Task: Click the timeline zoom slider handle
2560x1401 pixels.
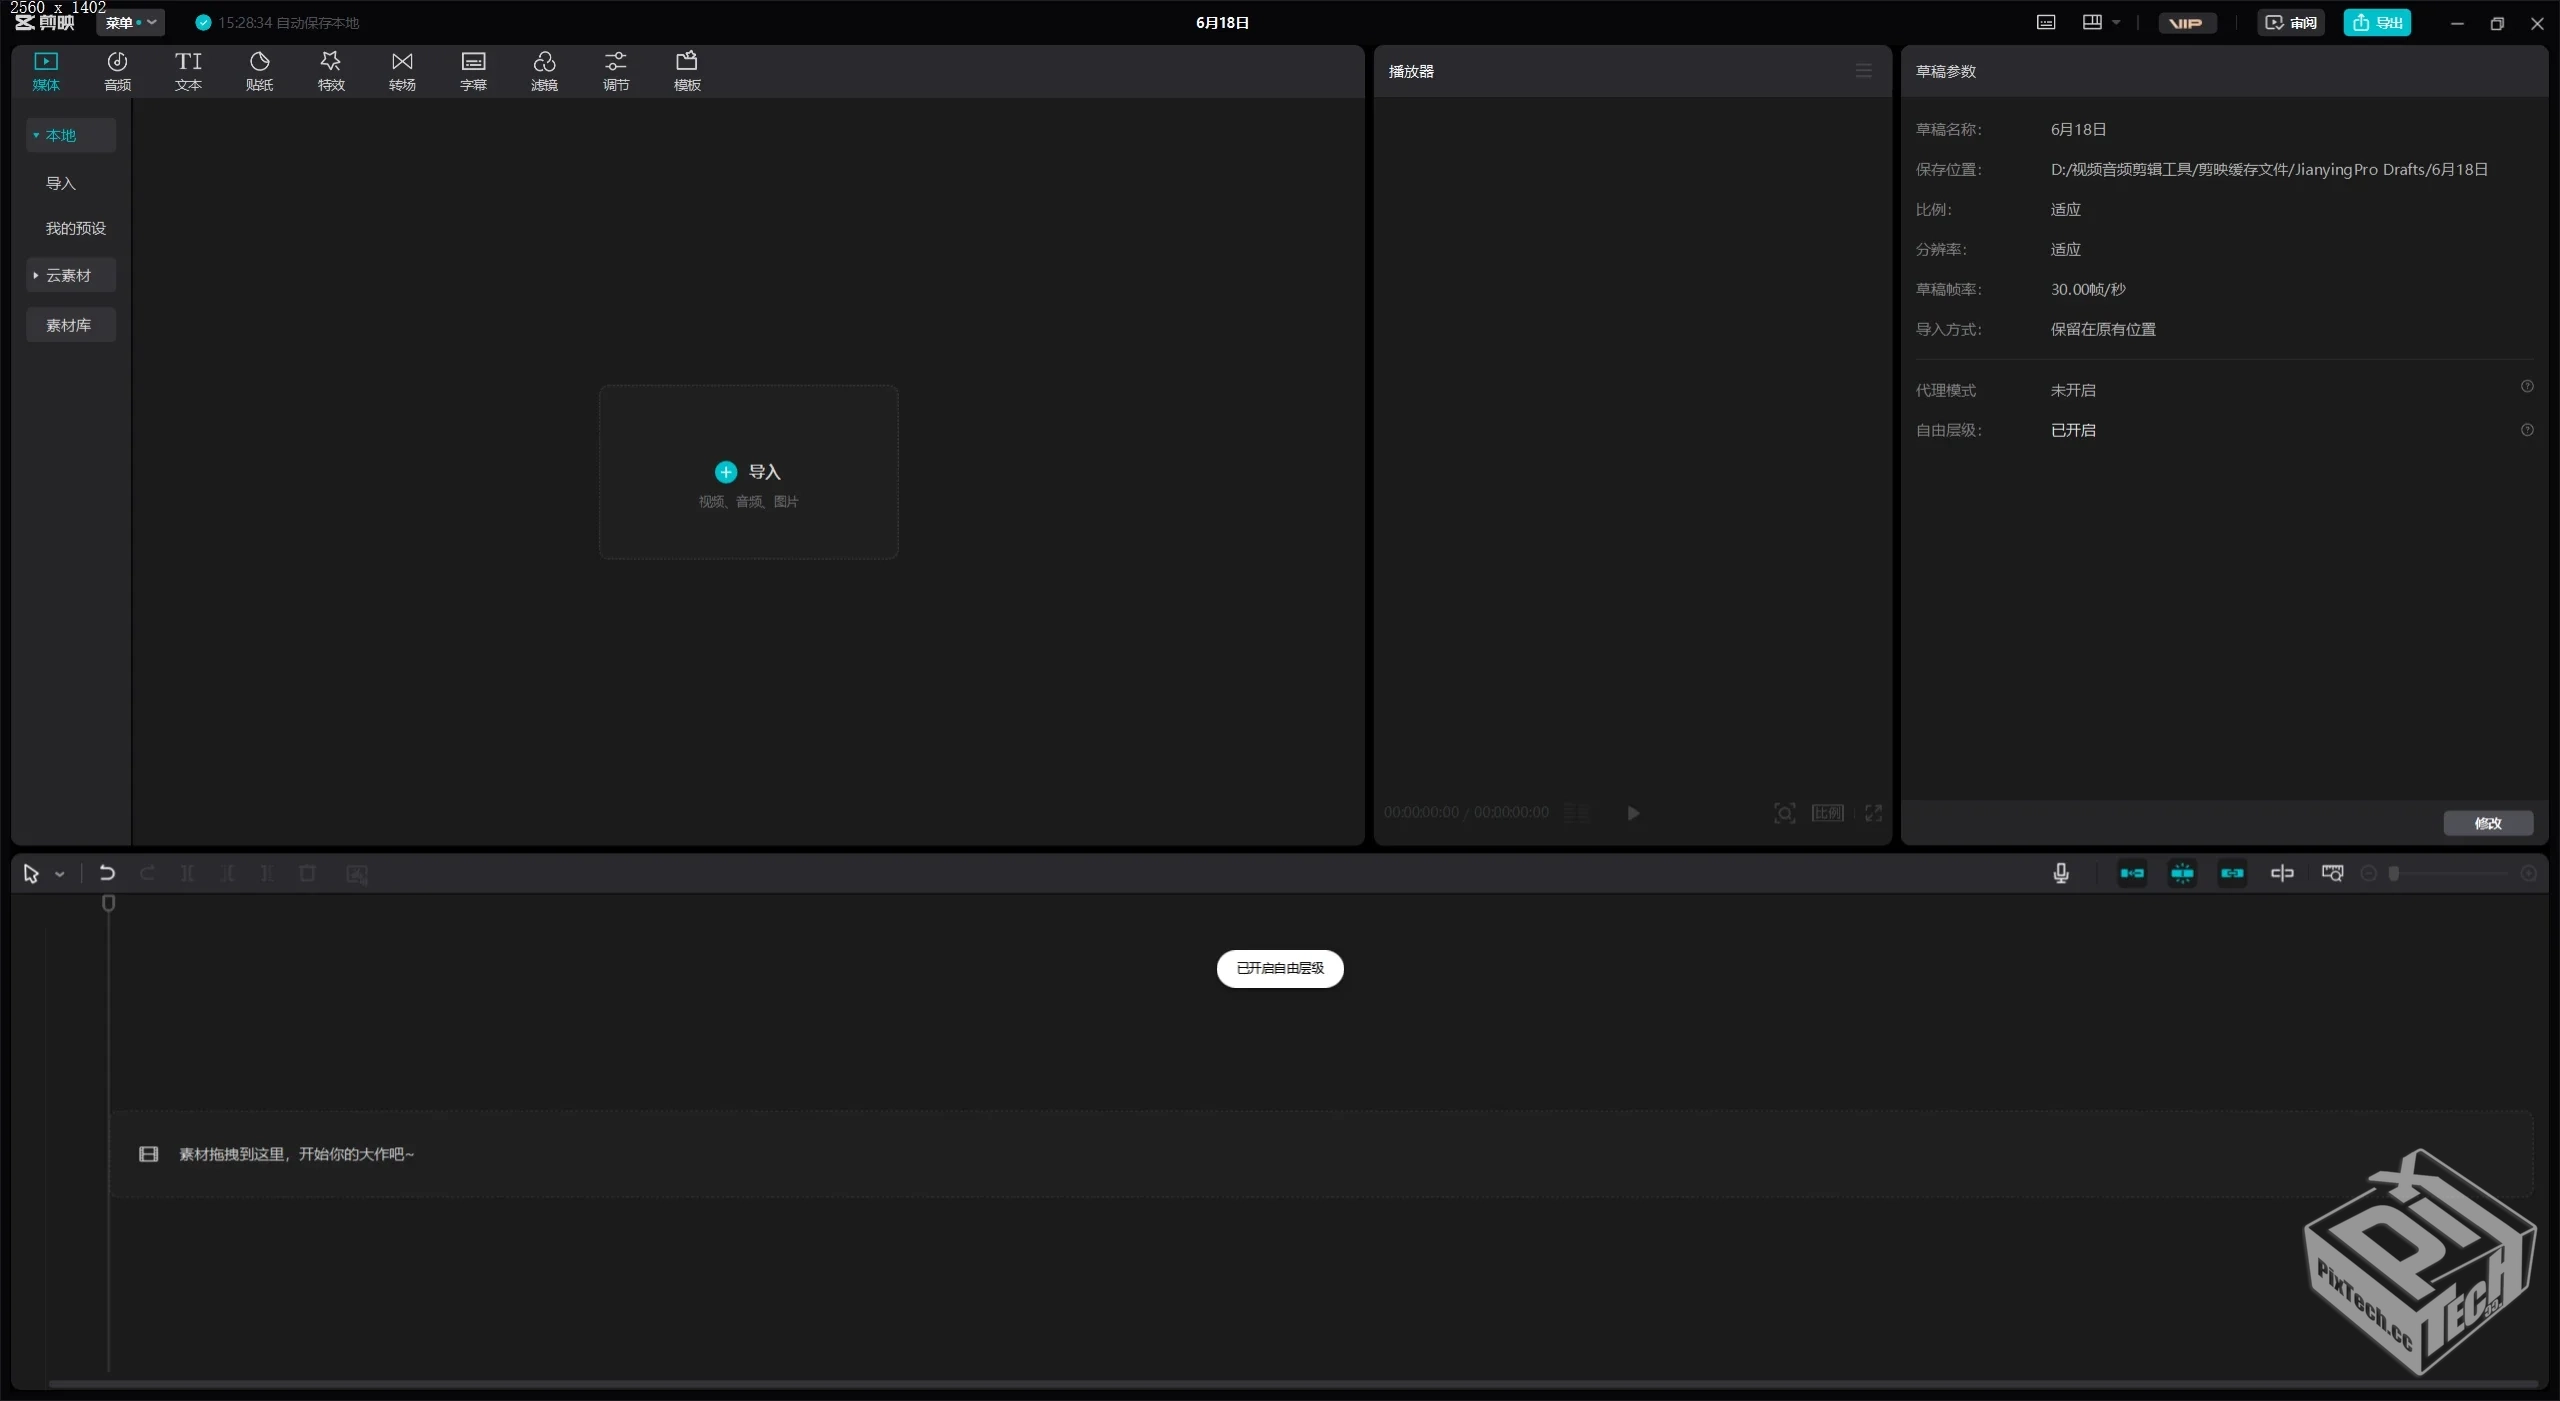Action: pyautogui.click(x=2394, y=873)
